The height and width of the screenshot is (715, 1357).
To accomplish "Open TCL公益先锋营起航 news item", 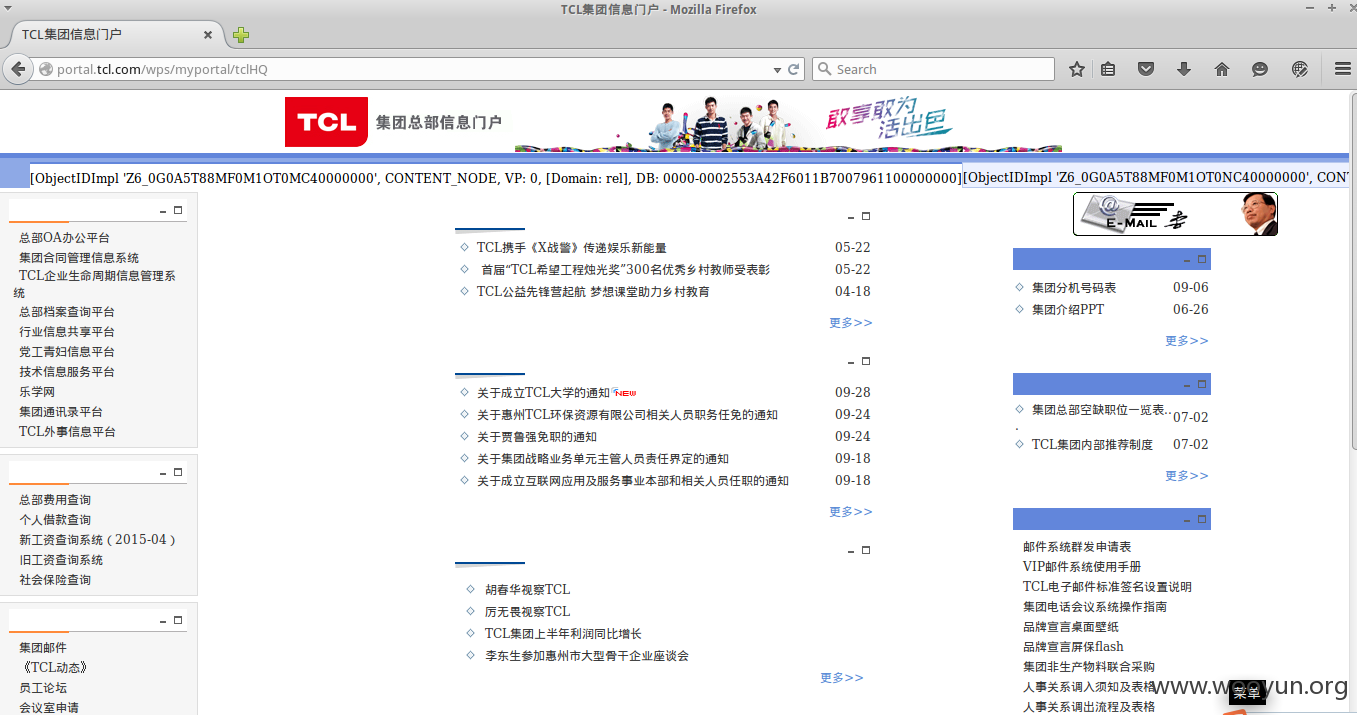I will click(593, 292).
